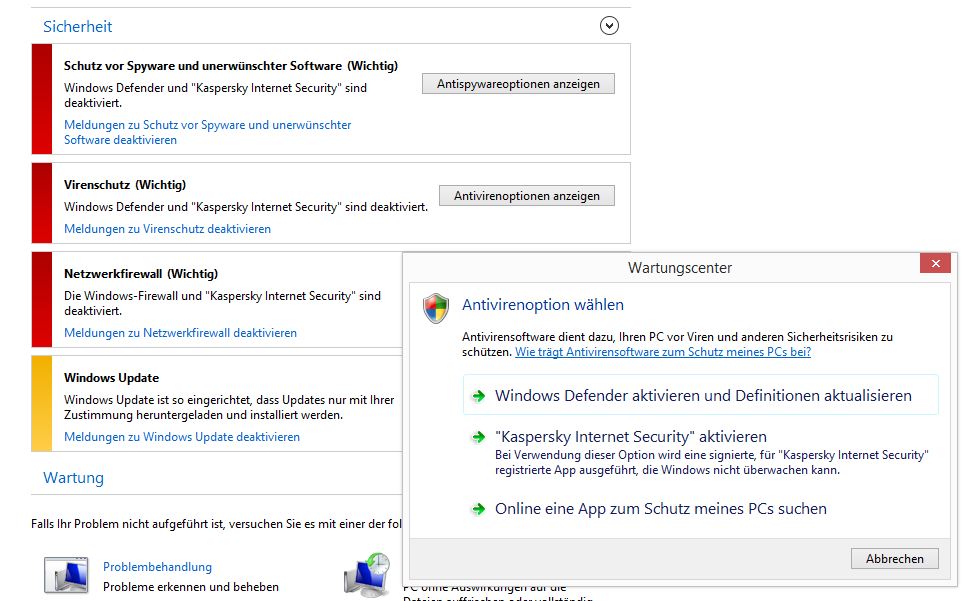The width and height of the screenshot is (964, 601).
Task: Disable messages about Netzwerkfirewall
Action: point(180,333)
